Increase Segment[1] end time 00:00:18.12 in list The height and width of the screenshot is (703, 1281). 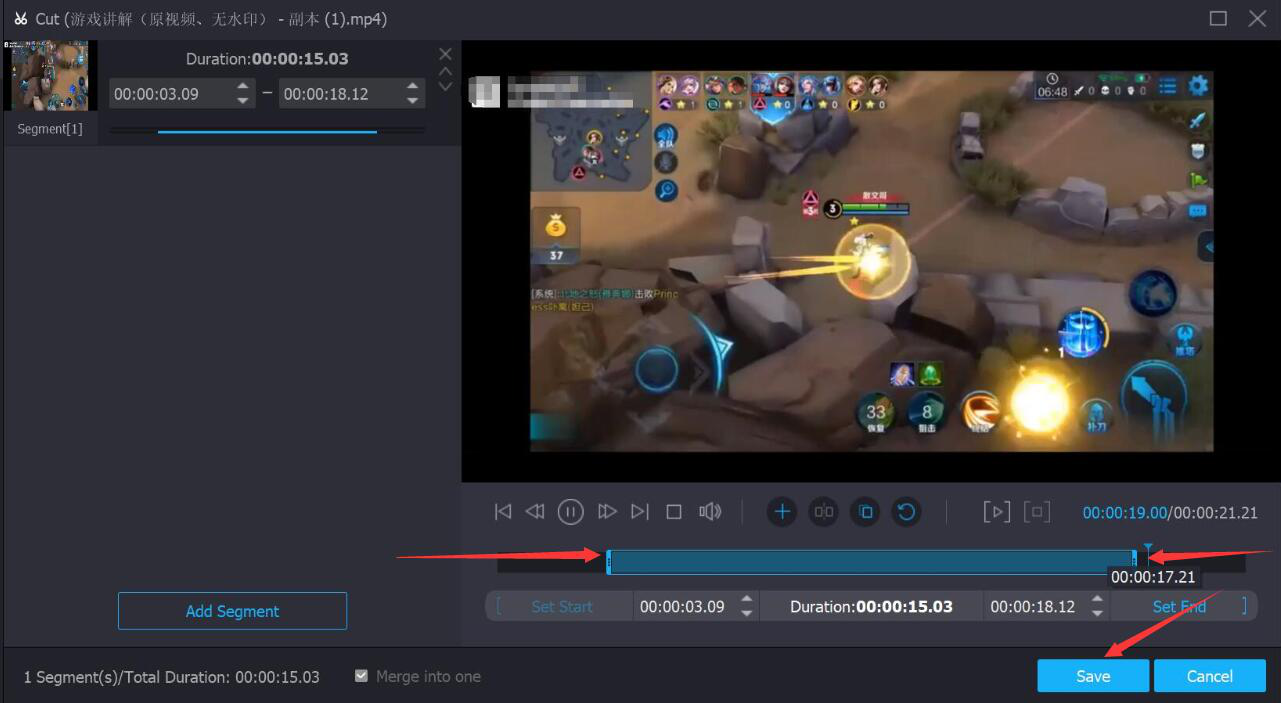[413, 87]
